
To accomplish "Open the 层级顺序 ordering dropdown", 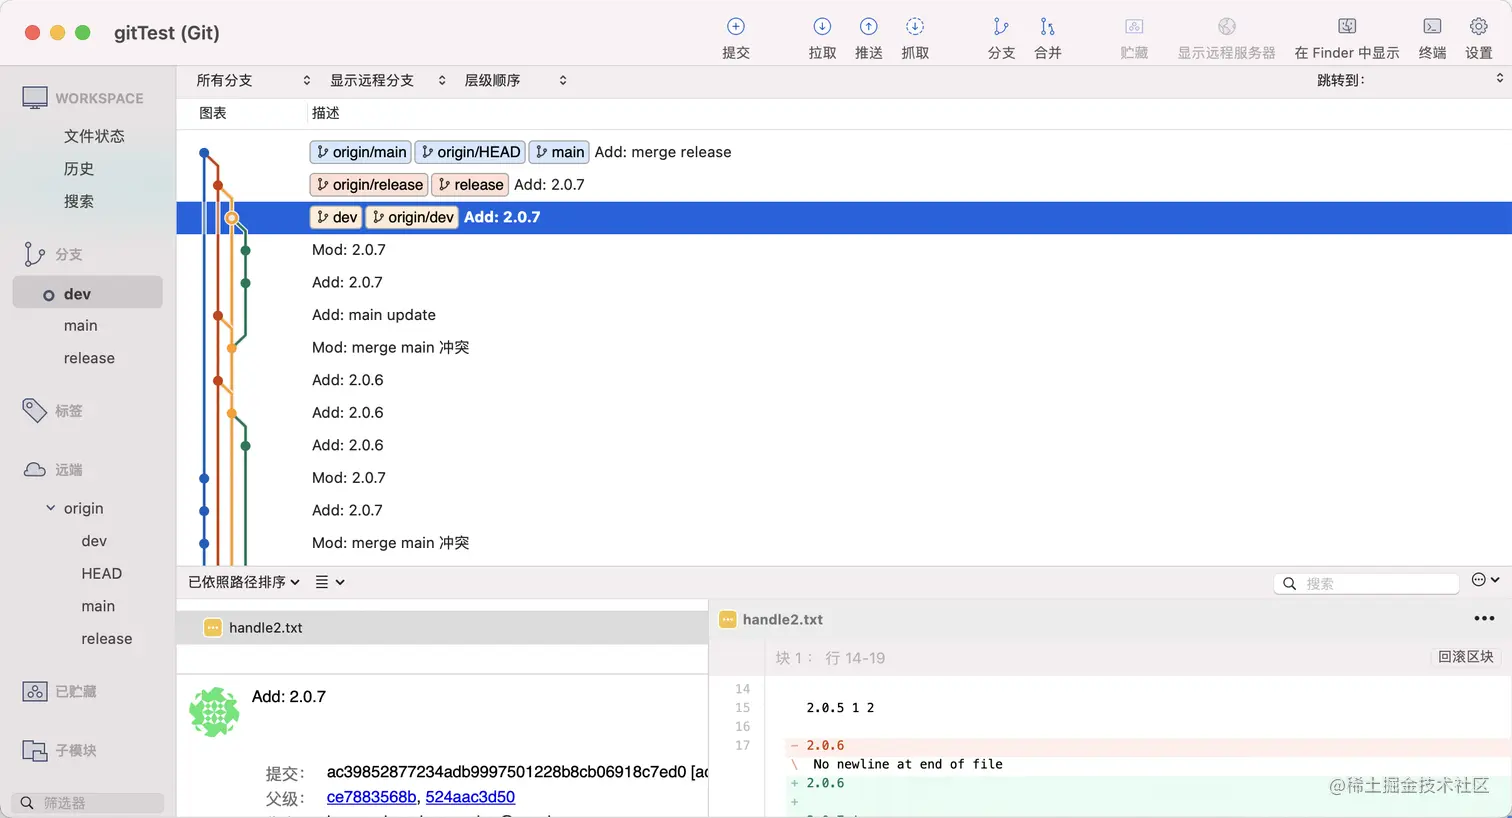I will [515, 80].
